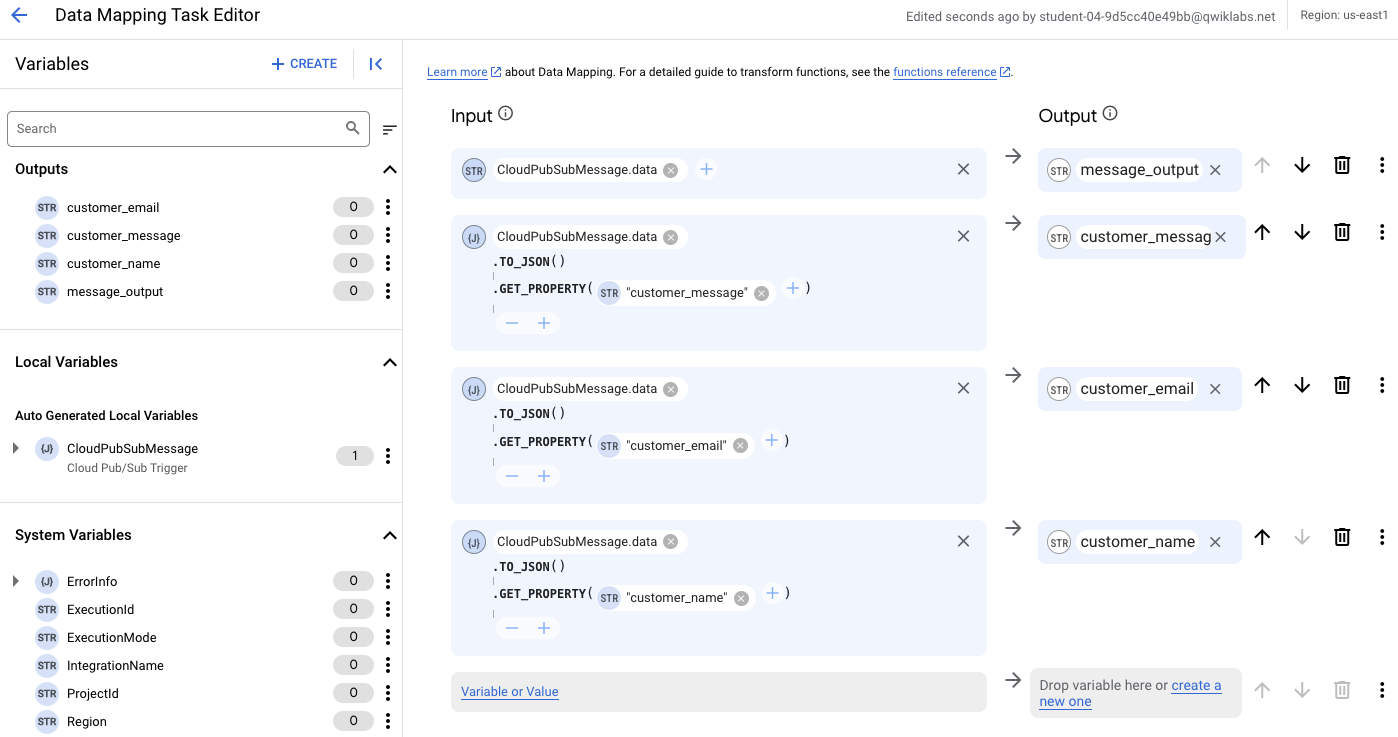Open the variables sort/filter icon
This screenshot has width=1398, height=737.
[x=390, y=129]
